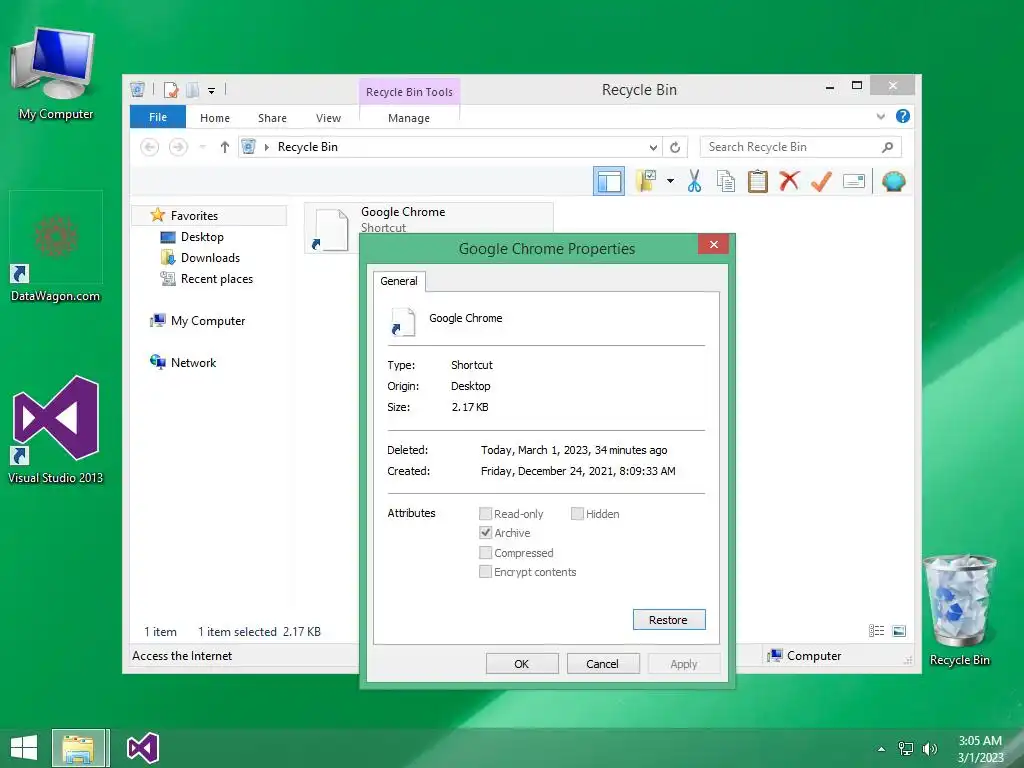
Task: Click OK in Google Chrome Properties
Action: (x=522, y=664)
